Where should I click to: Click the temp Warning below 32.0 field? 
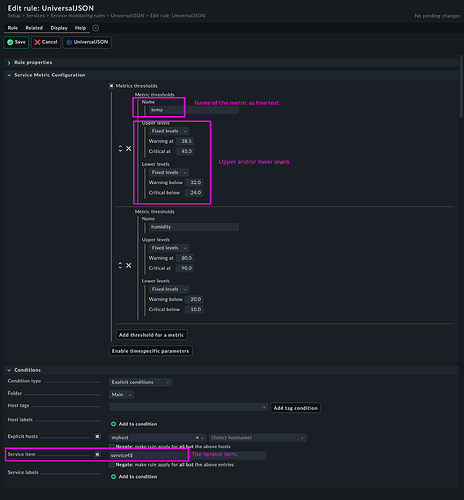click(194, 183)
